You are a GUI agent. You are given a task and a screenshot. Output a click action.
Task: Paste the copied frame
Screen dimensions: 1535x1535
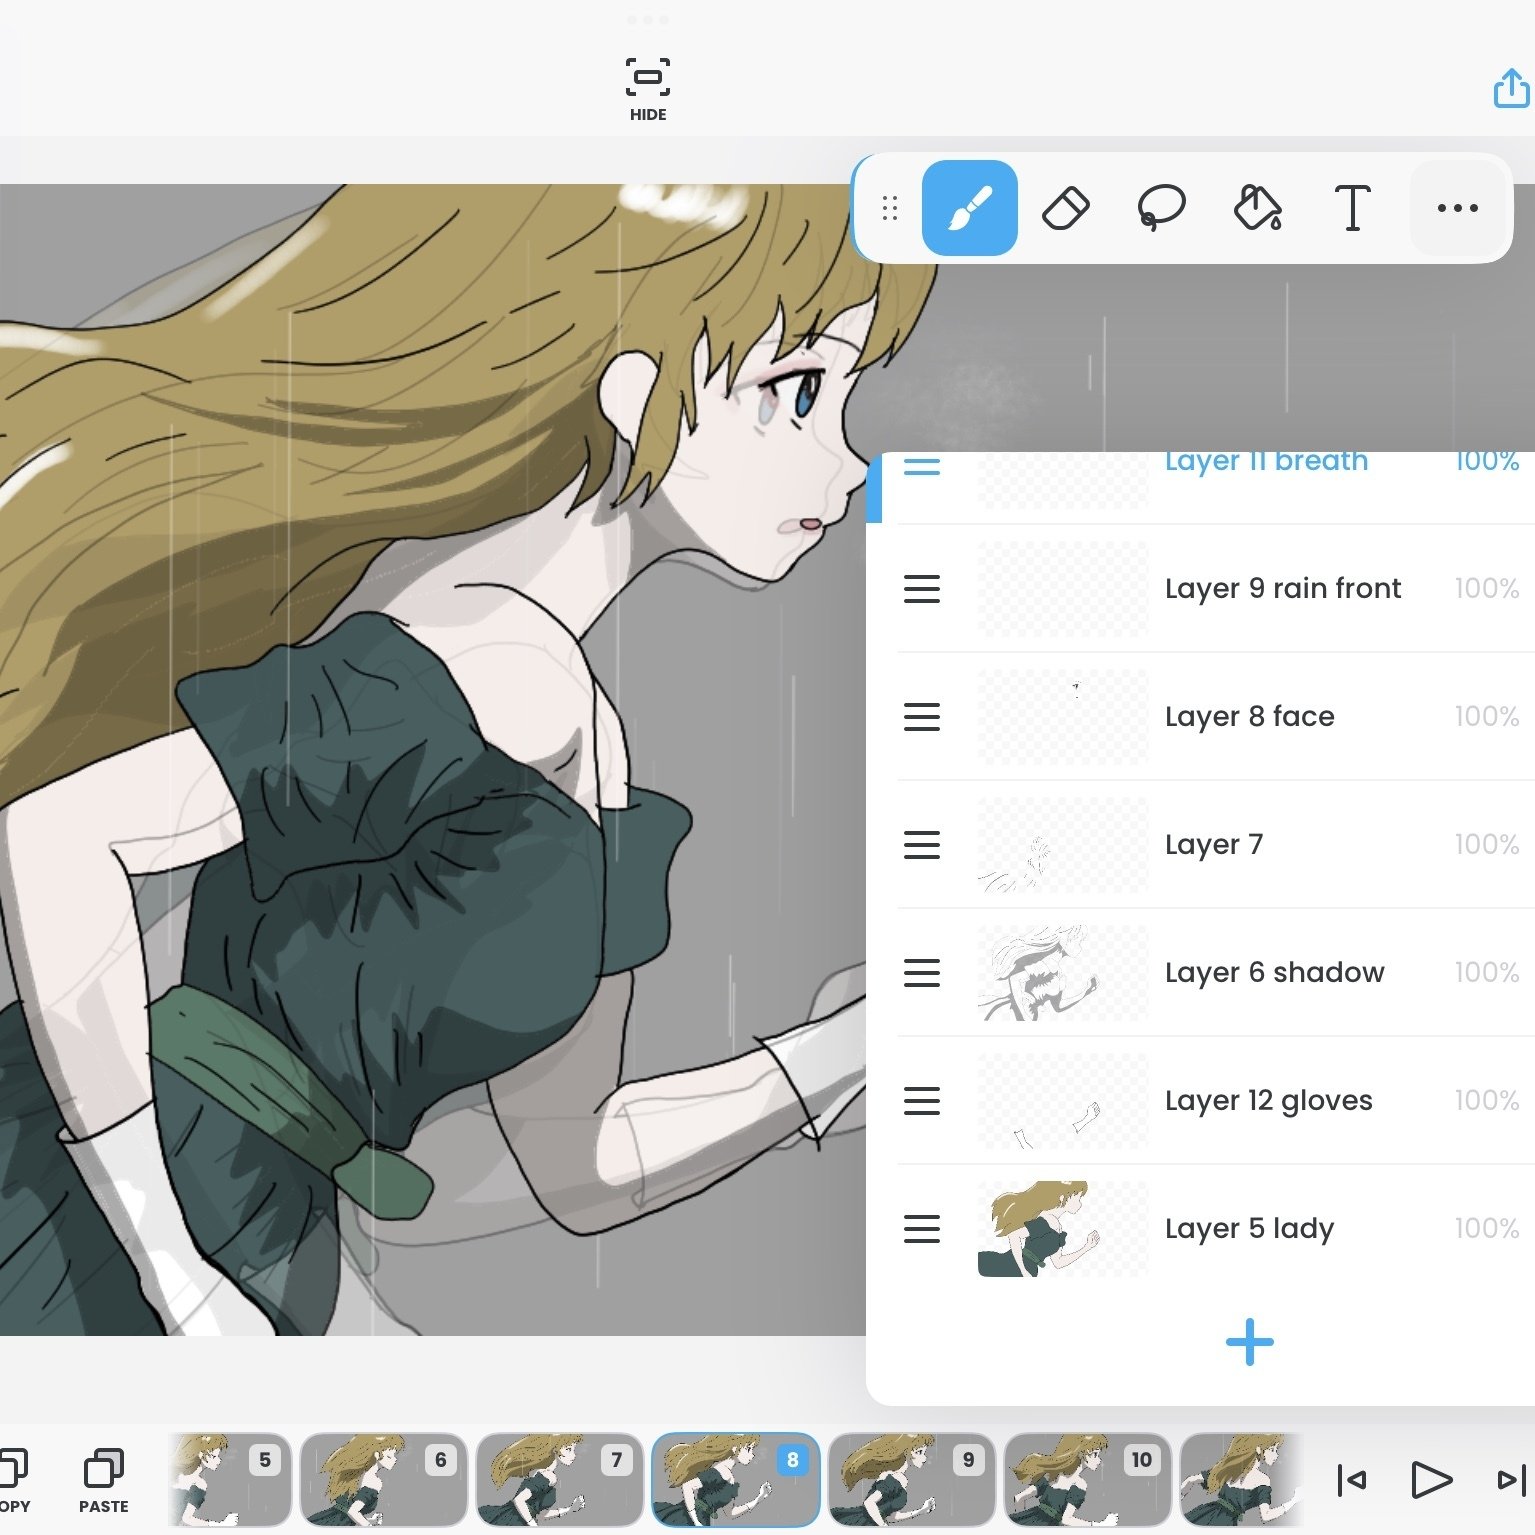click(104, 1480)
